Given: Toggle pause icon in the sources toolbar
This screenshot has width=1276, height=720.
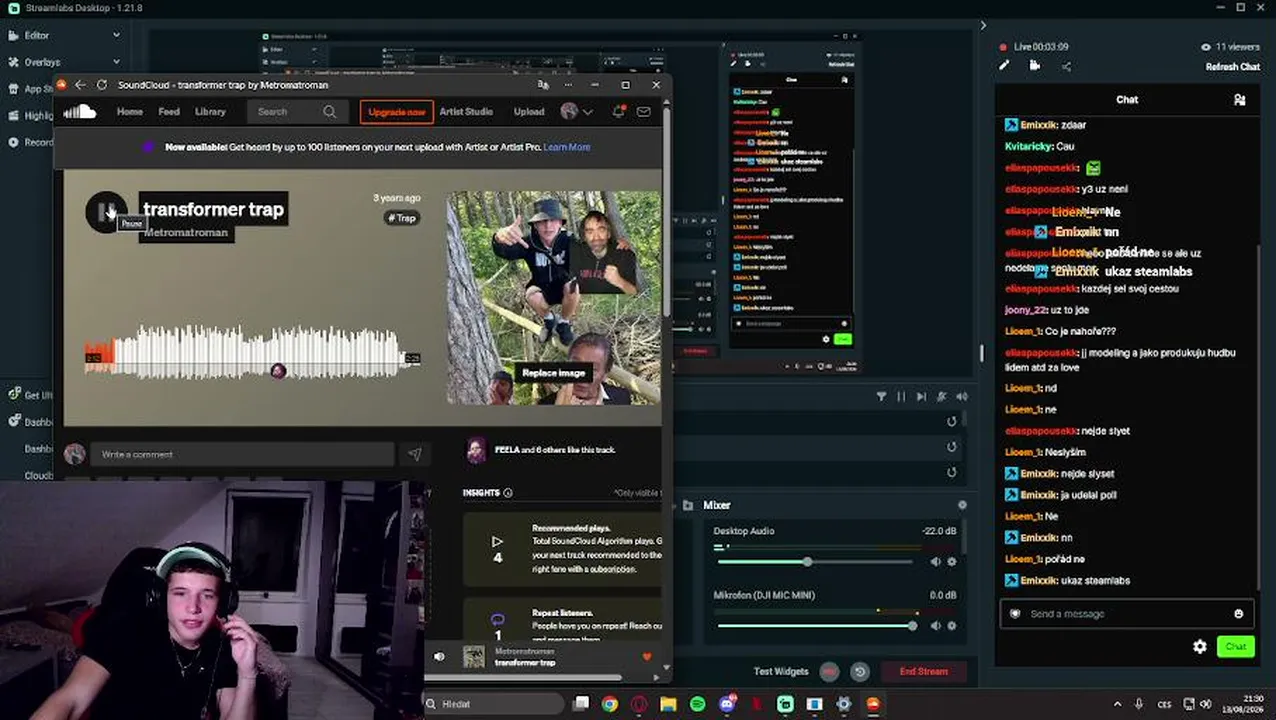Looking at the screenshot, I should [x=901, y=397].
